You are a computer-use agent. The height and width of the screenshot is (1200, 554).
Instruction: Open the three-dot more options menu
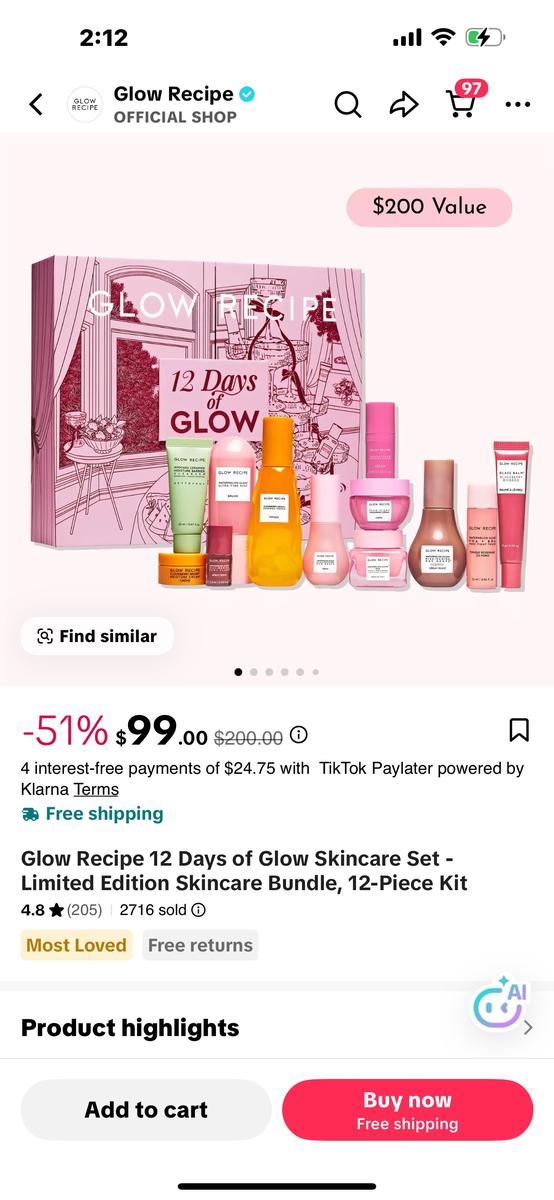pyautogui.click(x=518, y=104)
